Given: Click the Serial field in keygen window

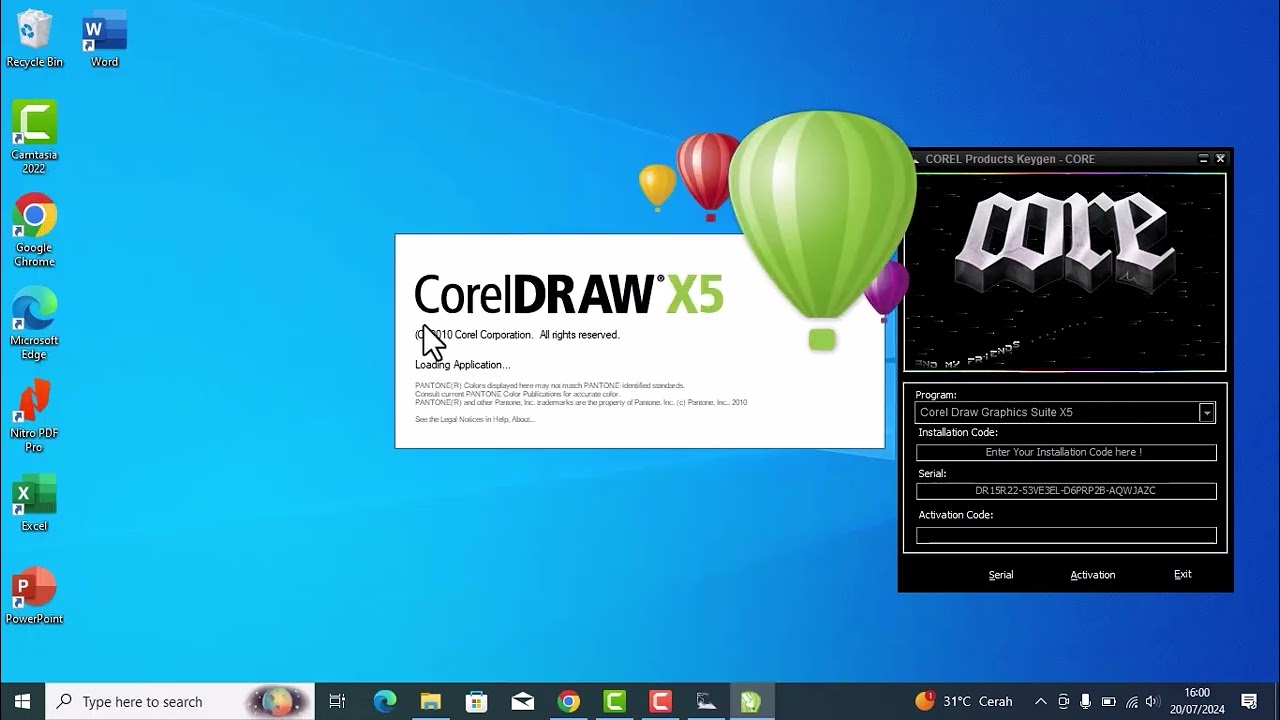Looking at the screenshot, I should pyautogui.click(x=1066, y=491).
